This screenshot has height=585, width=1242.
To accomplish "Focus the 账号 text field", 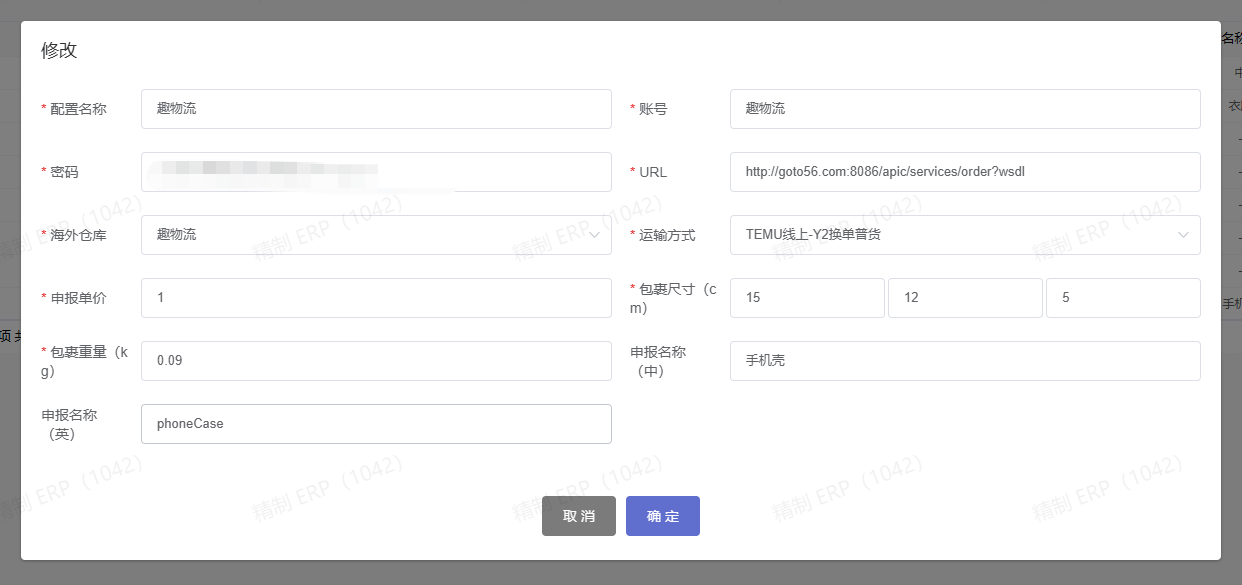I will coord(964,109).
